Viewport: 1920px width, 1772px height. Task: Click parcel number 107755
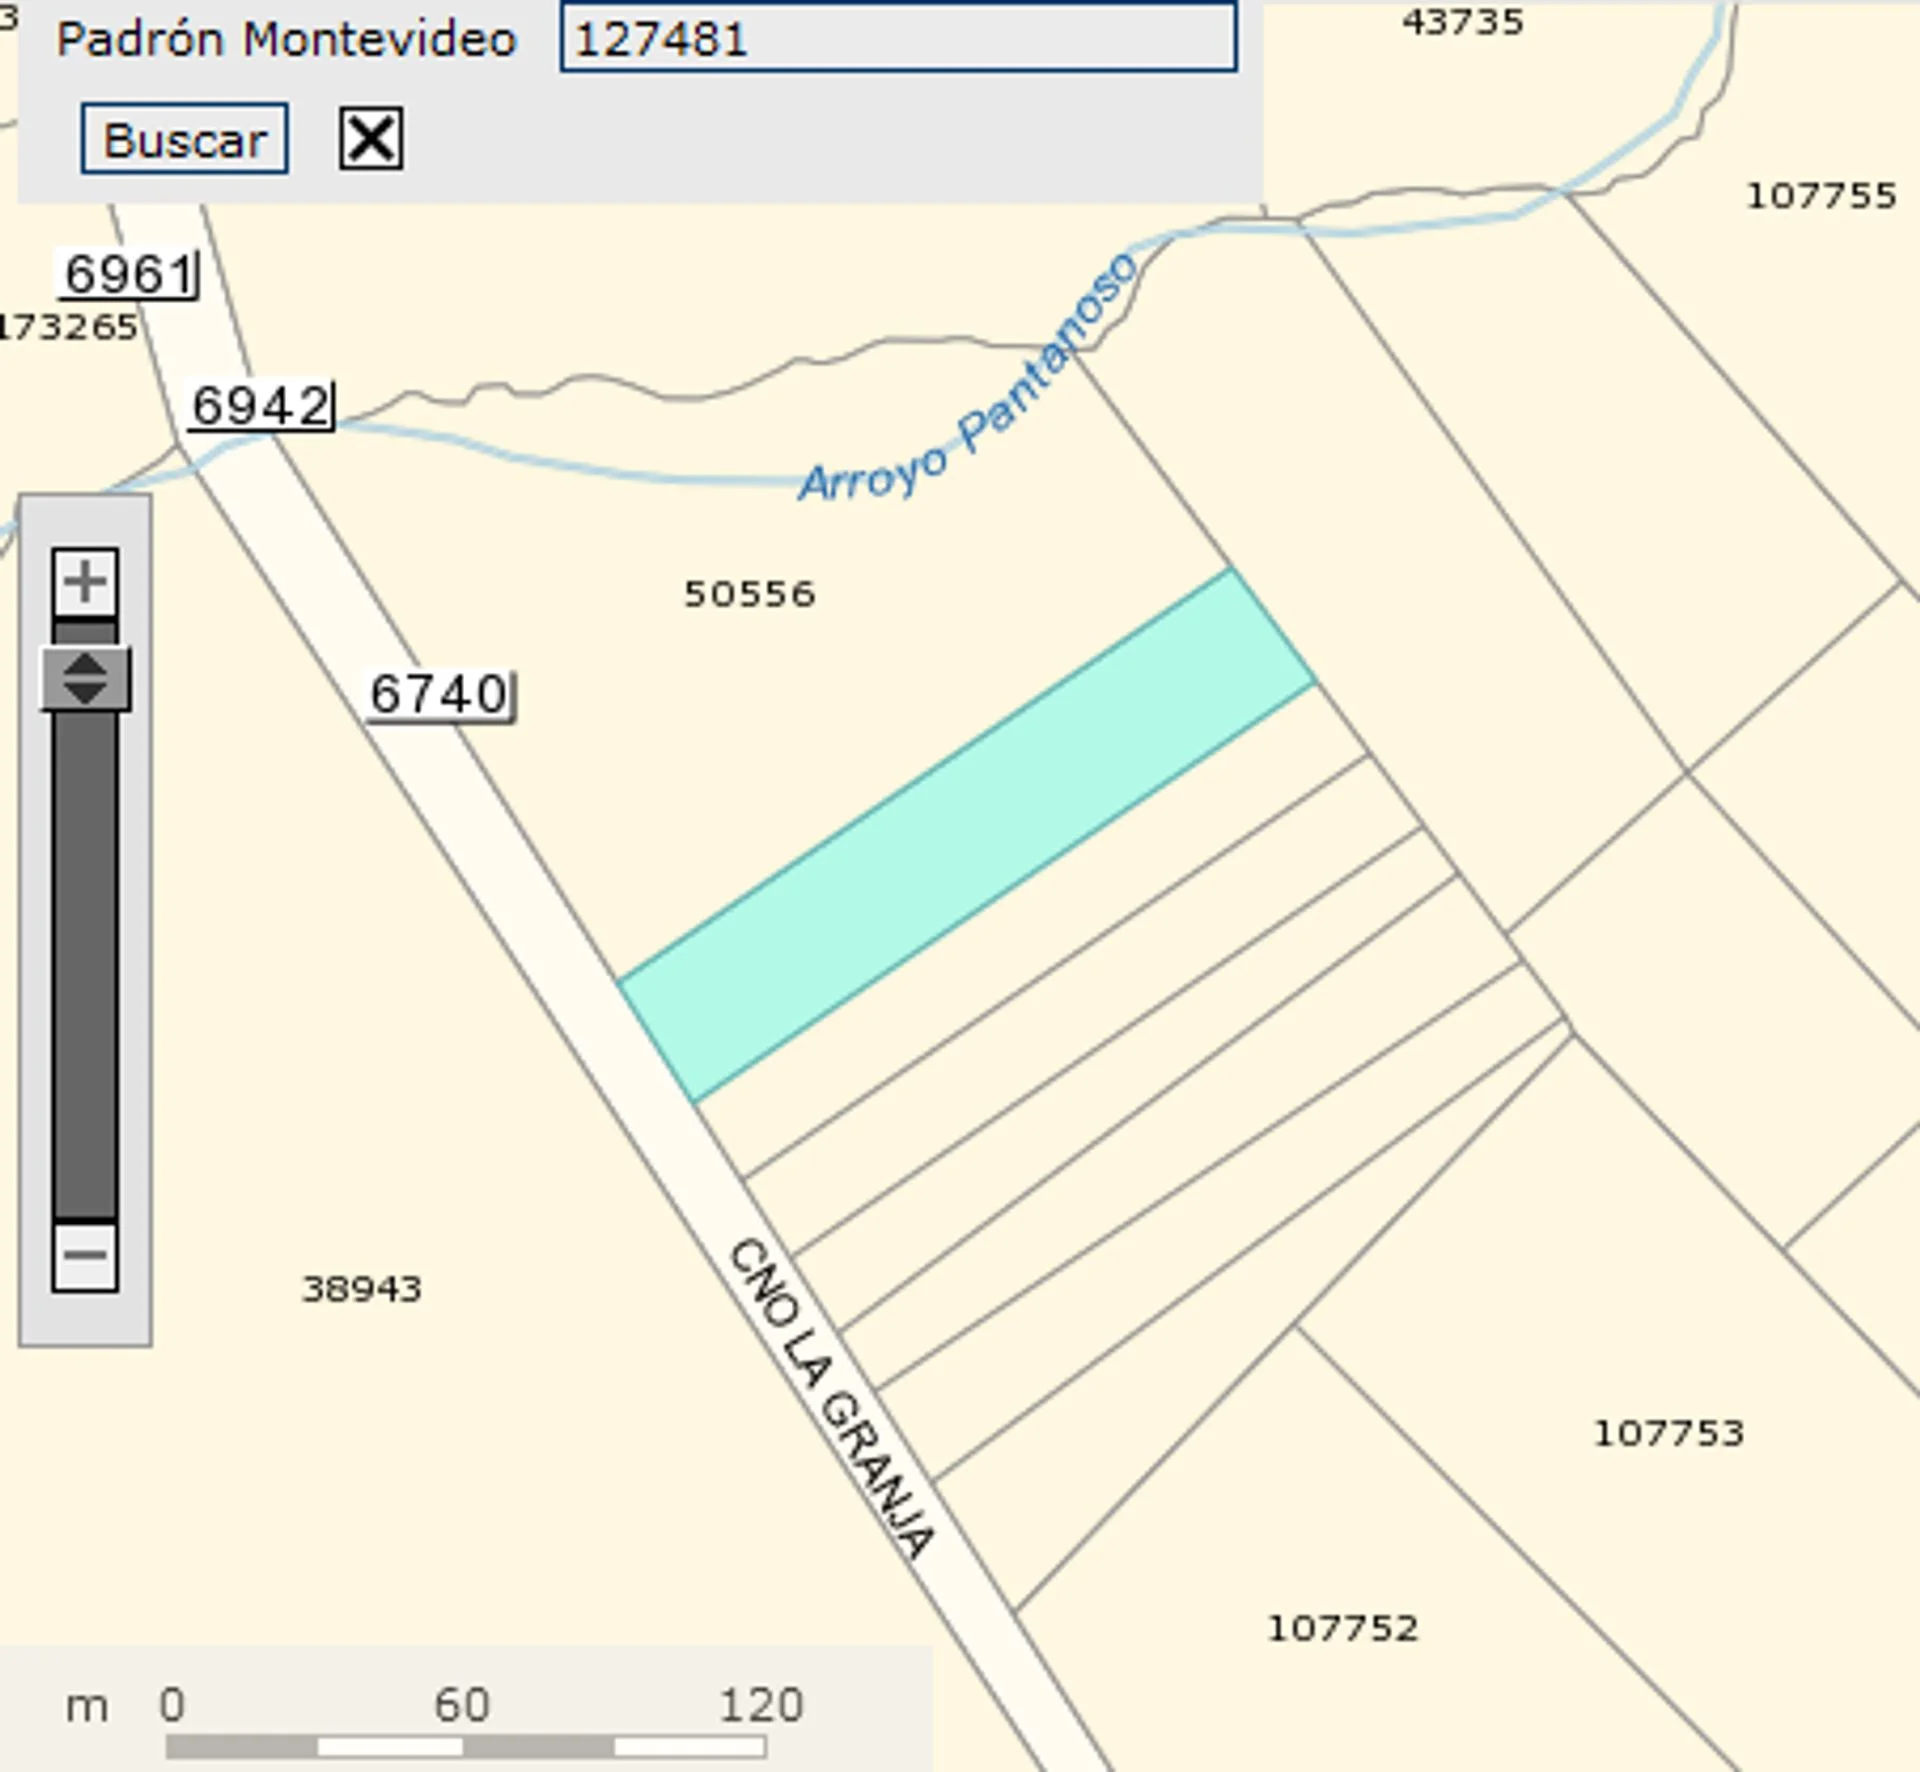pyautogui.click(x=1820, y=195)
